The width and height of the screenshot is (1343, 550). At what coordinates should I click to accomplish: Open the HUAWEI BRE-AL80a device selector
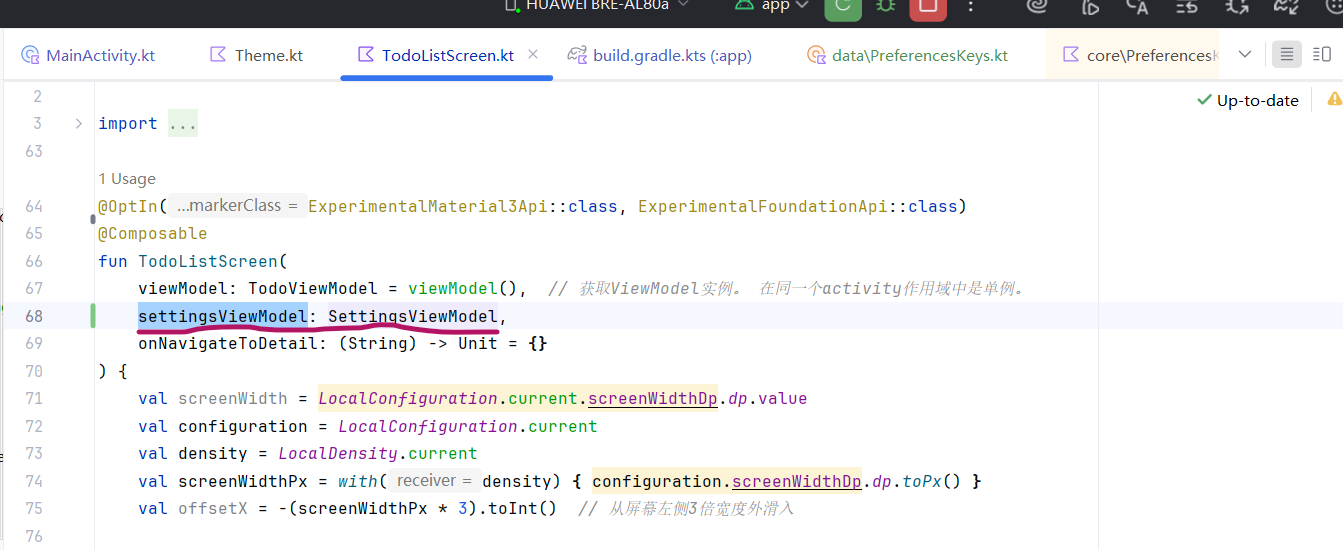coord(598,5)
